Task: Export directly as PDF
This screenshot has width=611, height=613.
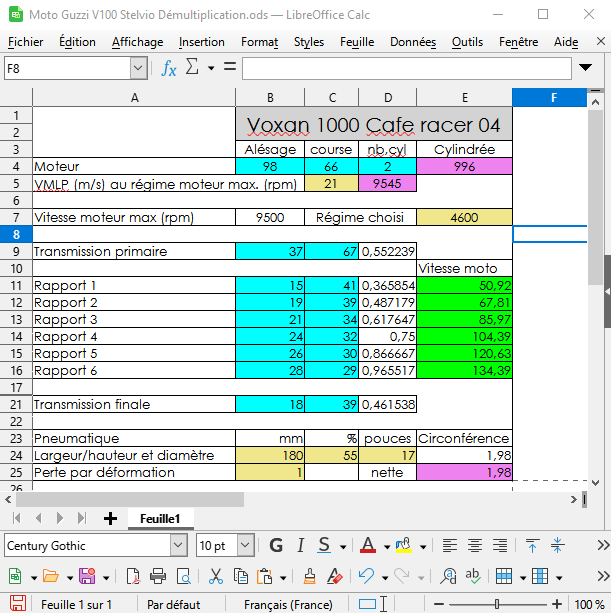Action: pos(133,576)
